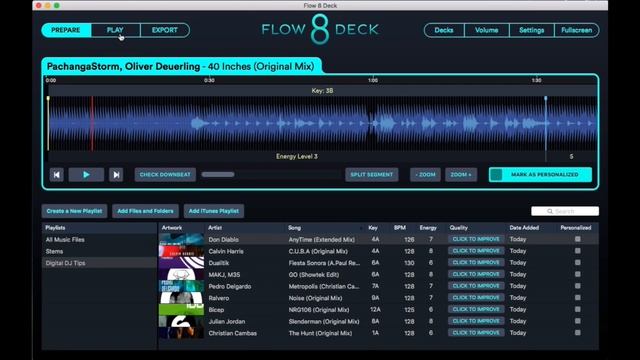Click Add iTunes Playlist
The width and height of the screenshot is (640, 360).
click(214, 211)
